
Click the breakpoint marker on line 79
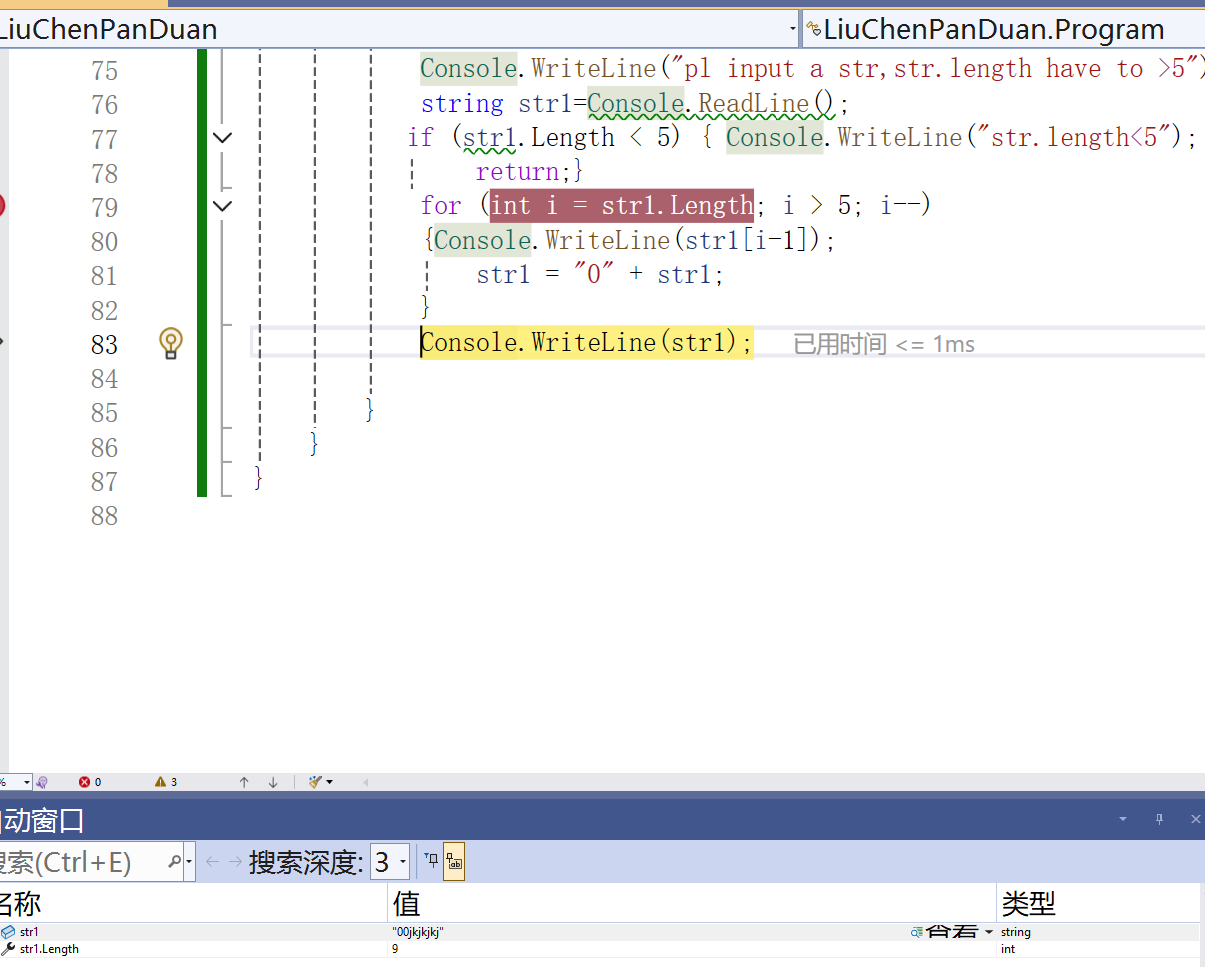tap(1, 206)
